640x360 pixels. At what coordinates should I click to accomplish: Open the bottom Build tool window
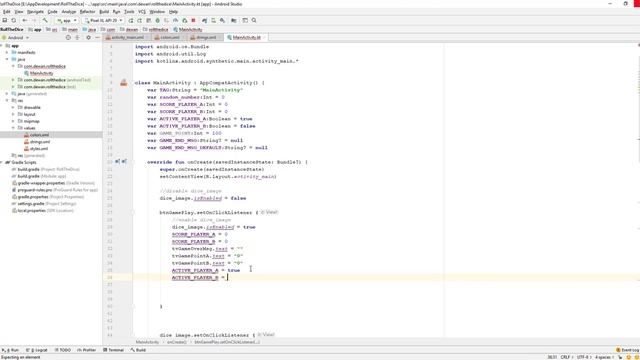(138, 350)
